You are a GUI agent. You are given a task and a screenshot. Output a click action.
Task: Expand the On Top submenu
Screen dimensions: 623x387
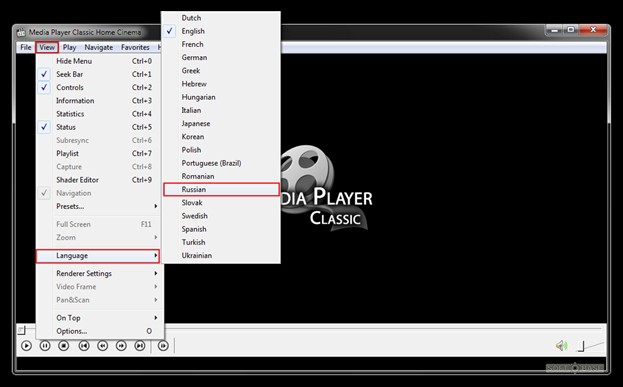(x=98, y=318)
